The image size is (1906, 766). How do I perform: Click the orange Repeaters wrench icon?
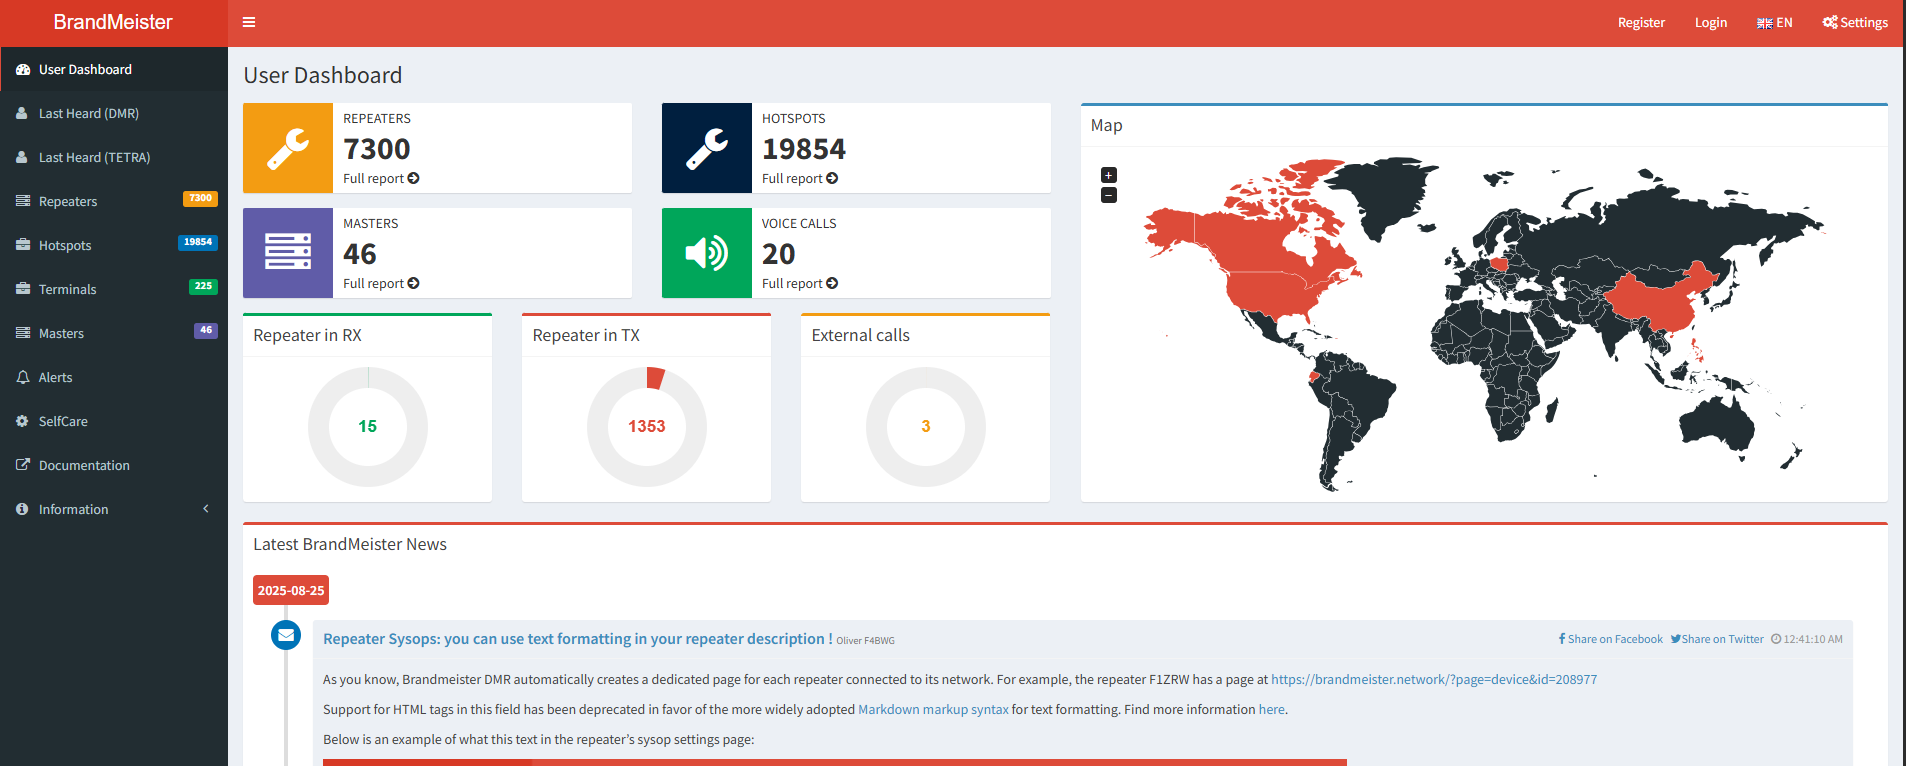tap(288, 148)
